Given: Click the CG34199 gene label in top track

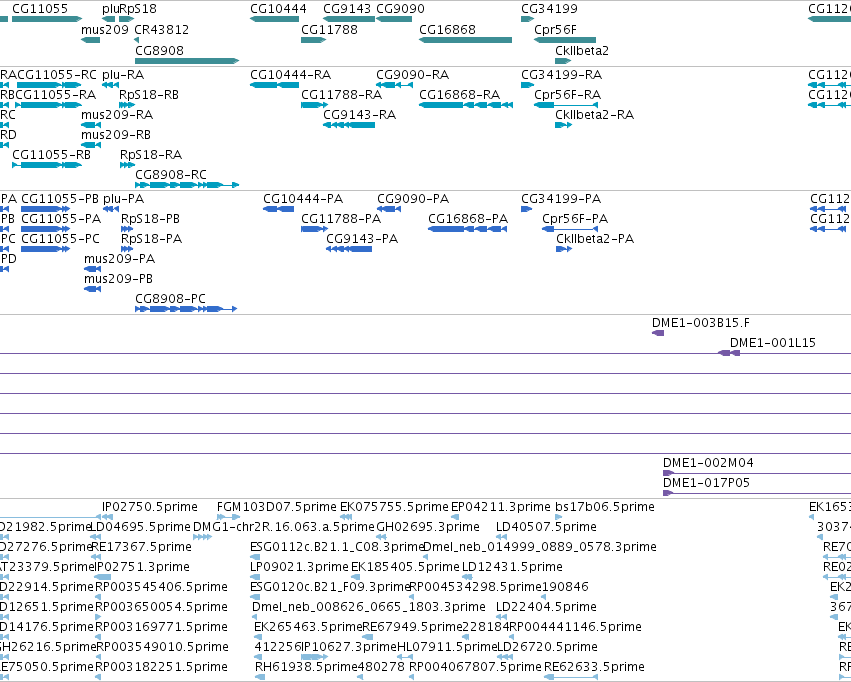Looking at the screenshot, I should [x=549, y=9].
